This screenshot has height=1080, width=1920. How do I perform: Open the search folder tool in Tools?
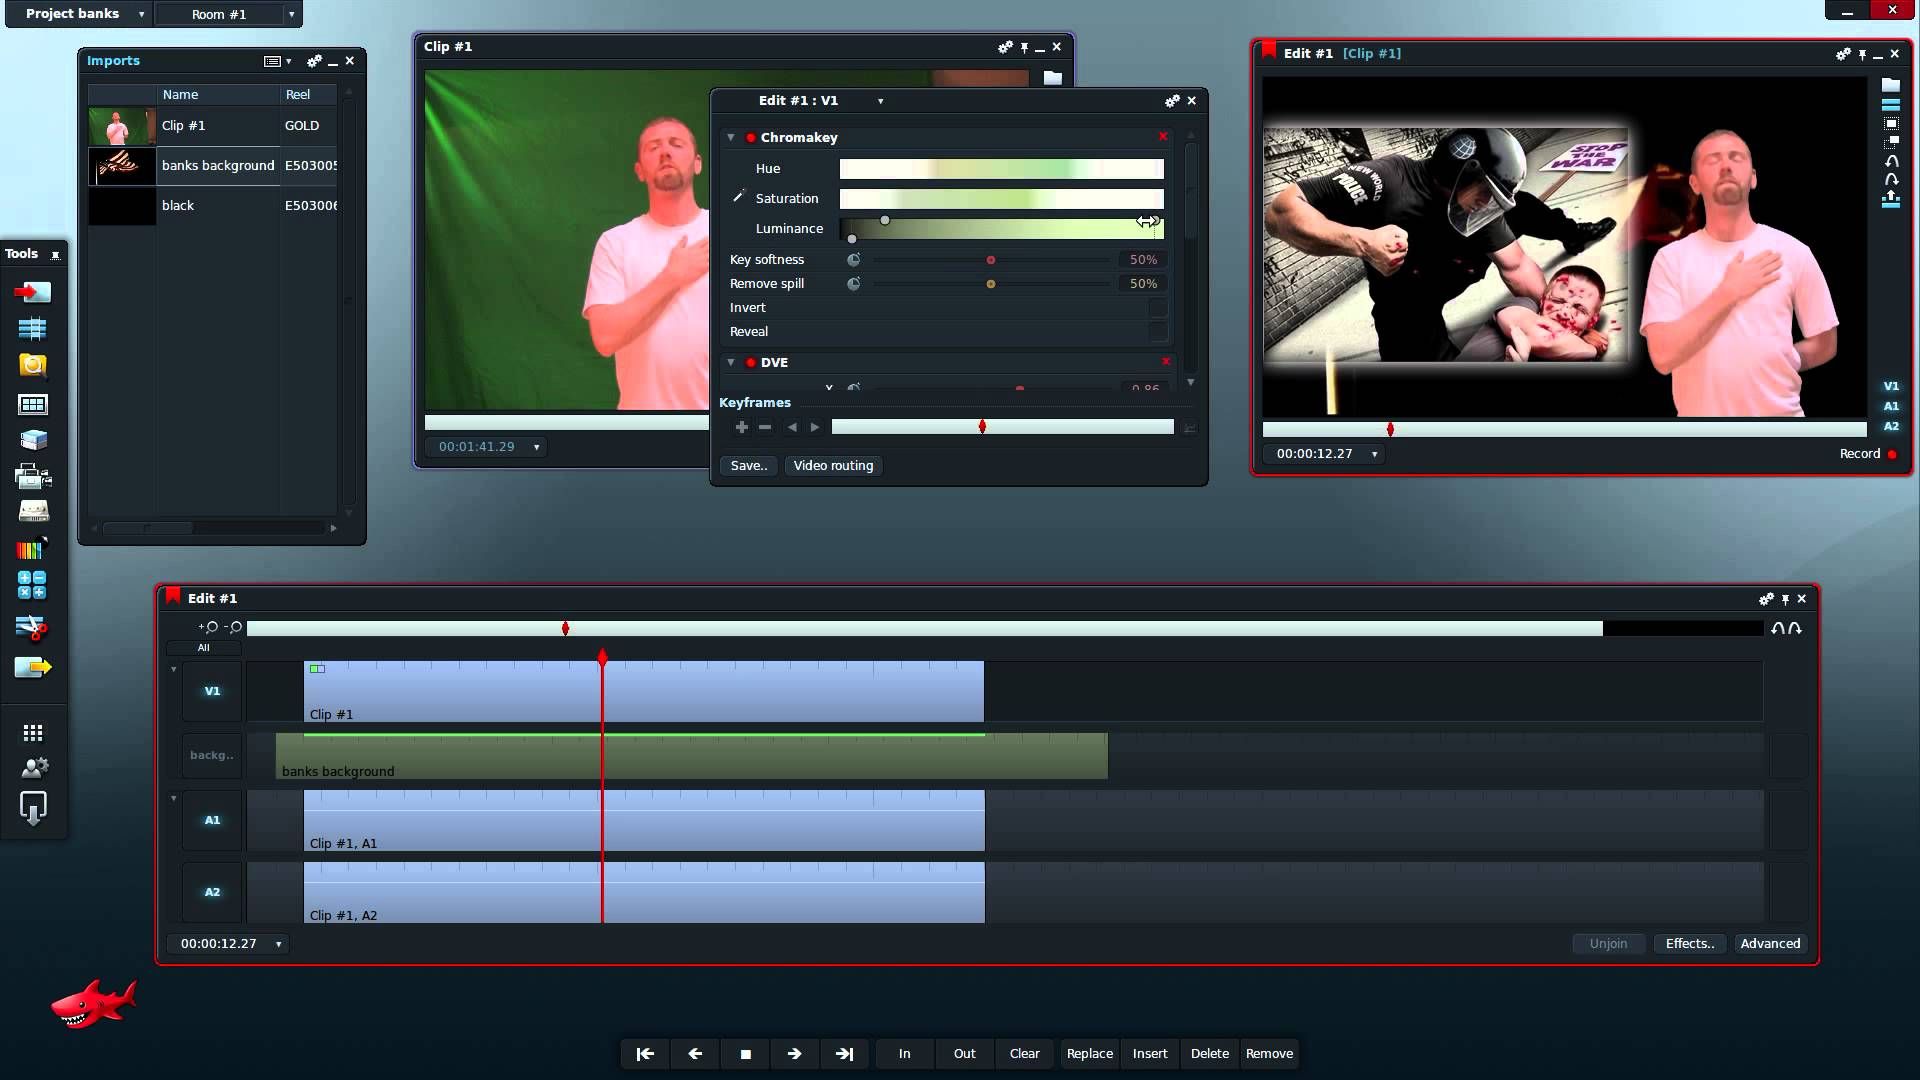click(x=33, y=365)
